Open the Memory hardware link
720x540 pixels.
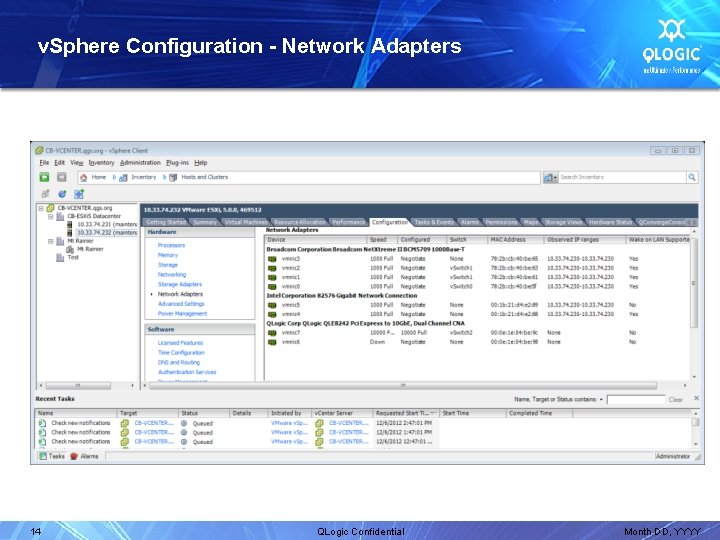tap(168, 255)
